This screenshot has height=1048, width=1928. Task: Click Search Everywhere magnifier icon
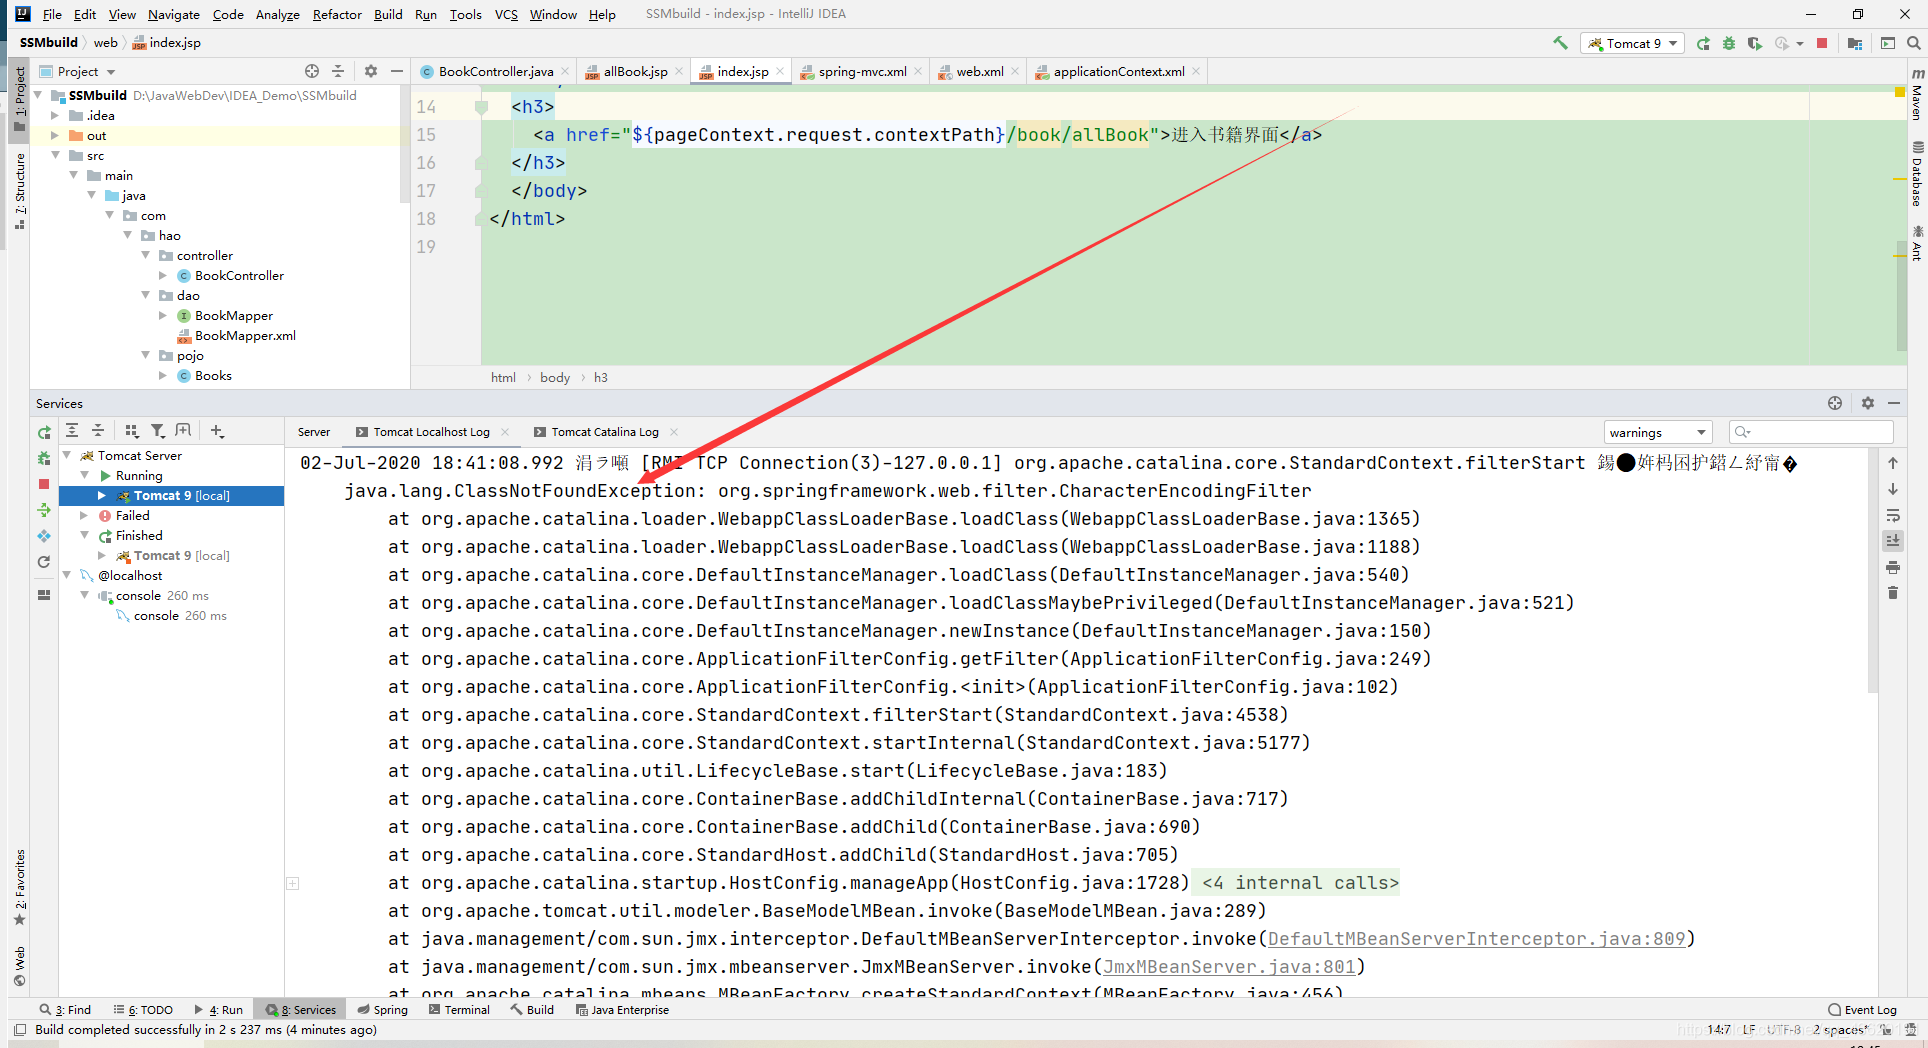pos(1913,43)
